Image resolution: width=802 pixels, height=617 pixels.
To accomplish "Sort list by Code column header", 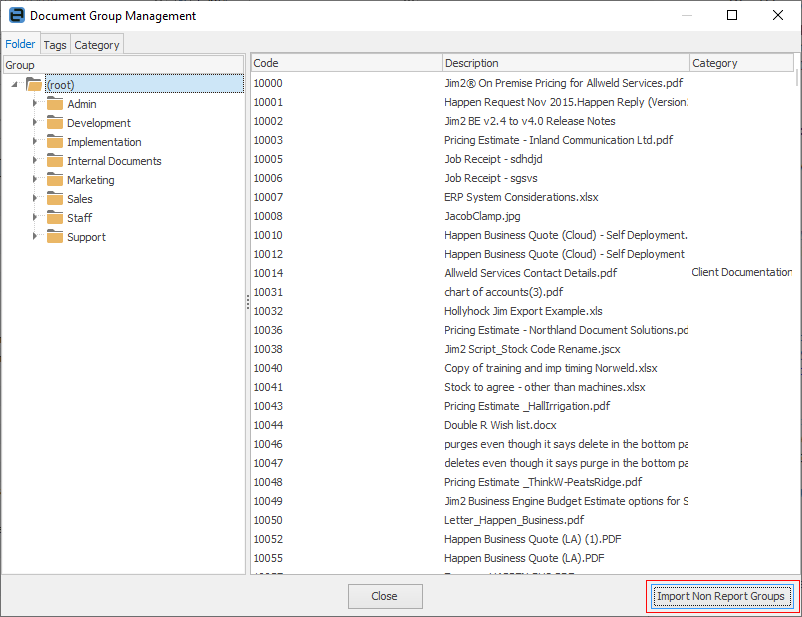I will (x=345, y=63).
